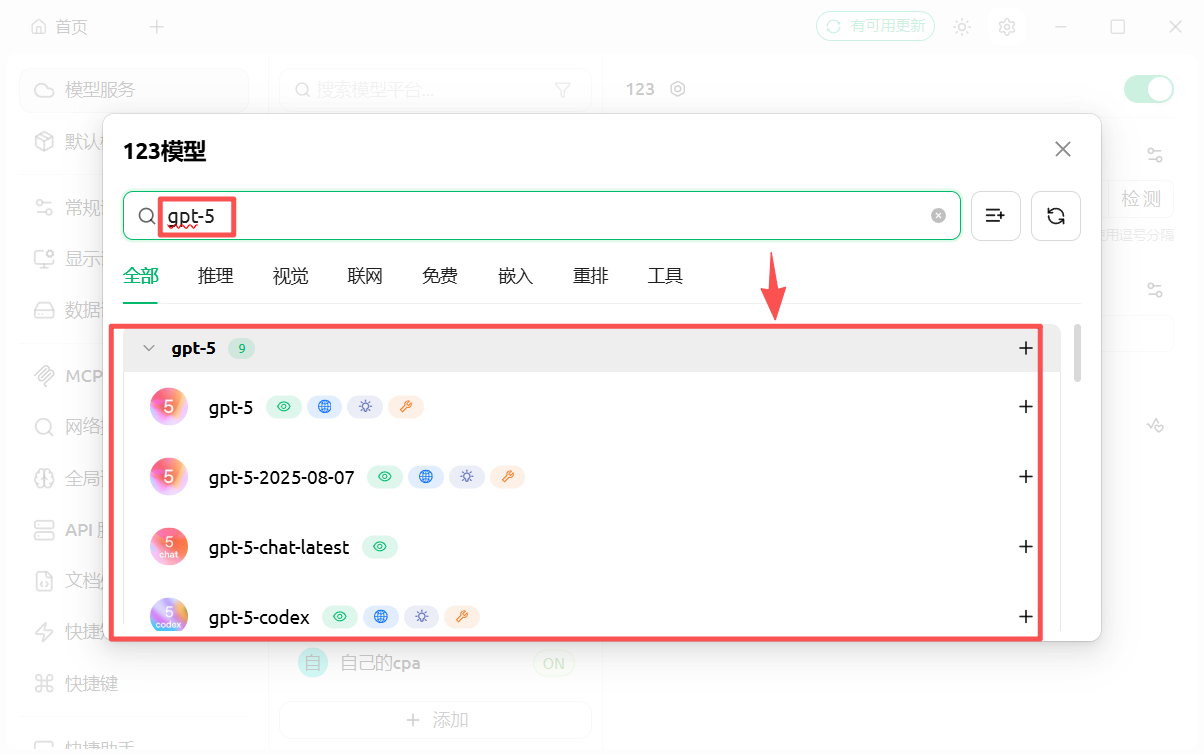Clear the gpt-5 search text icon

(938, 216)
